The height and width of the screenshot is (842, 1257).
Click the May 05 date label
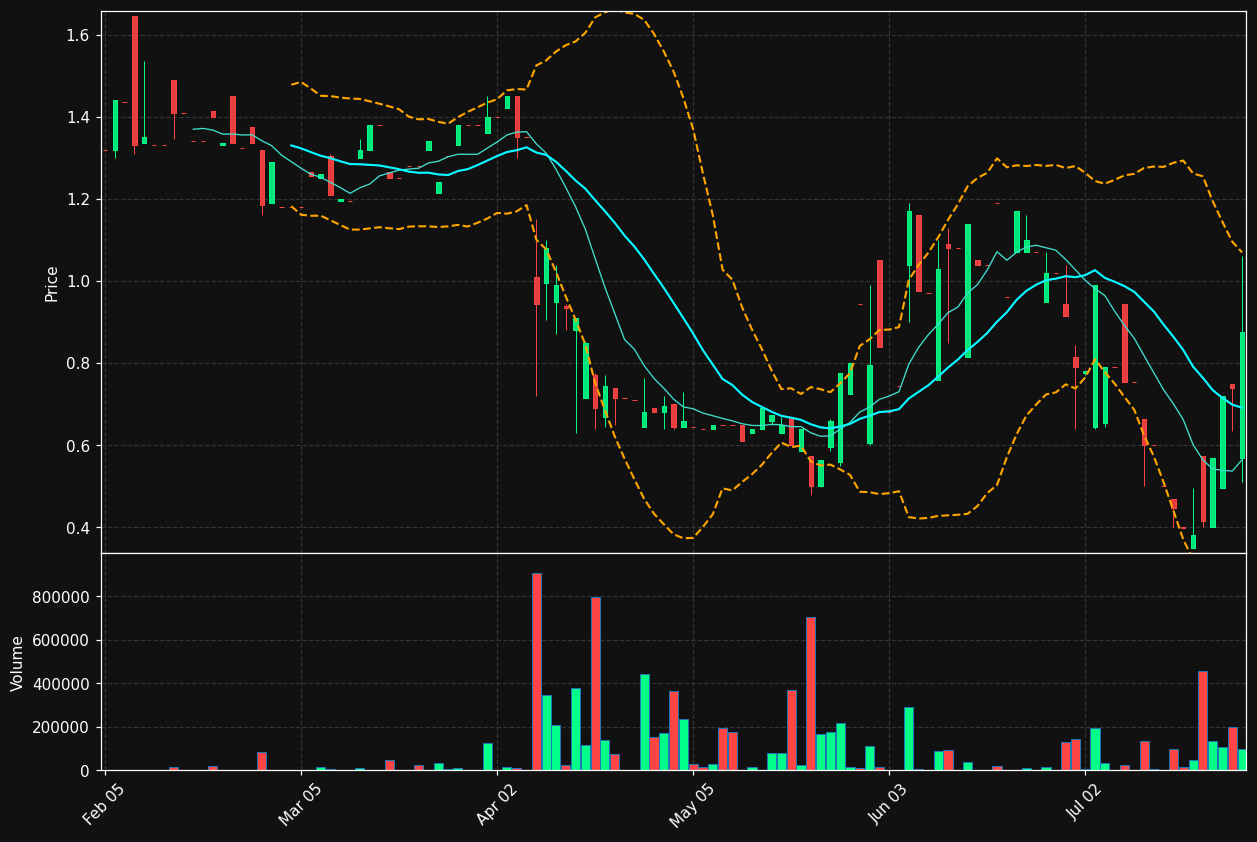coord(692,805)
